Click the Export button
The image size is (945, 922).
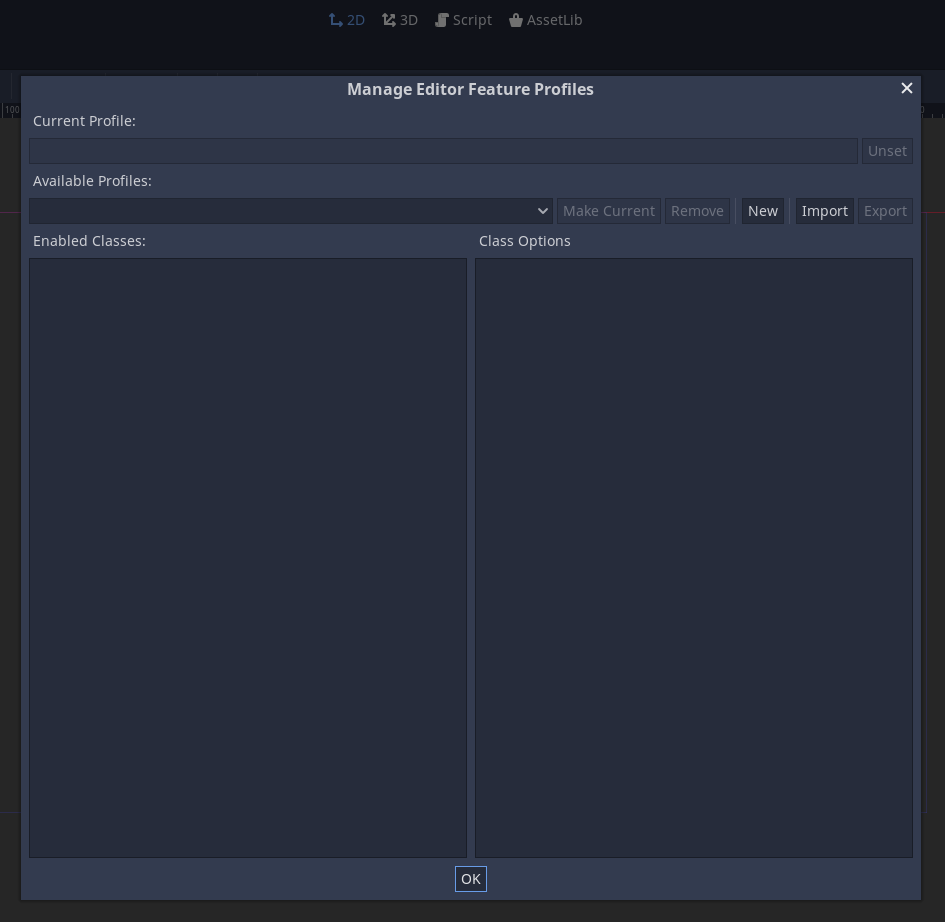click(x=885, y=210)
